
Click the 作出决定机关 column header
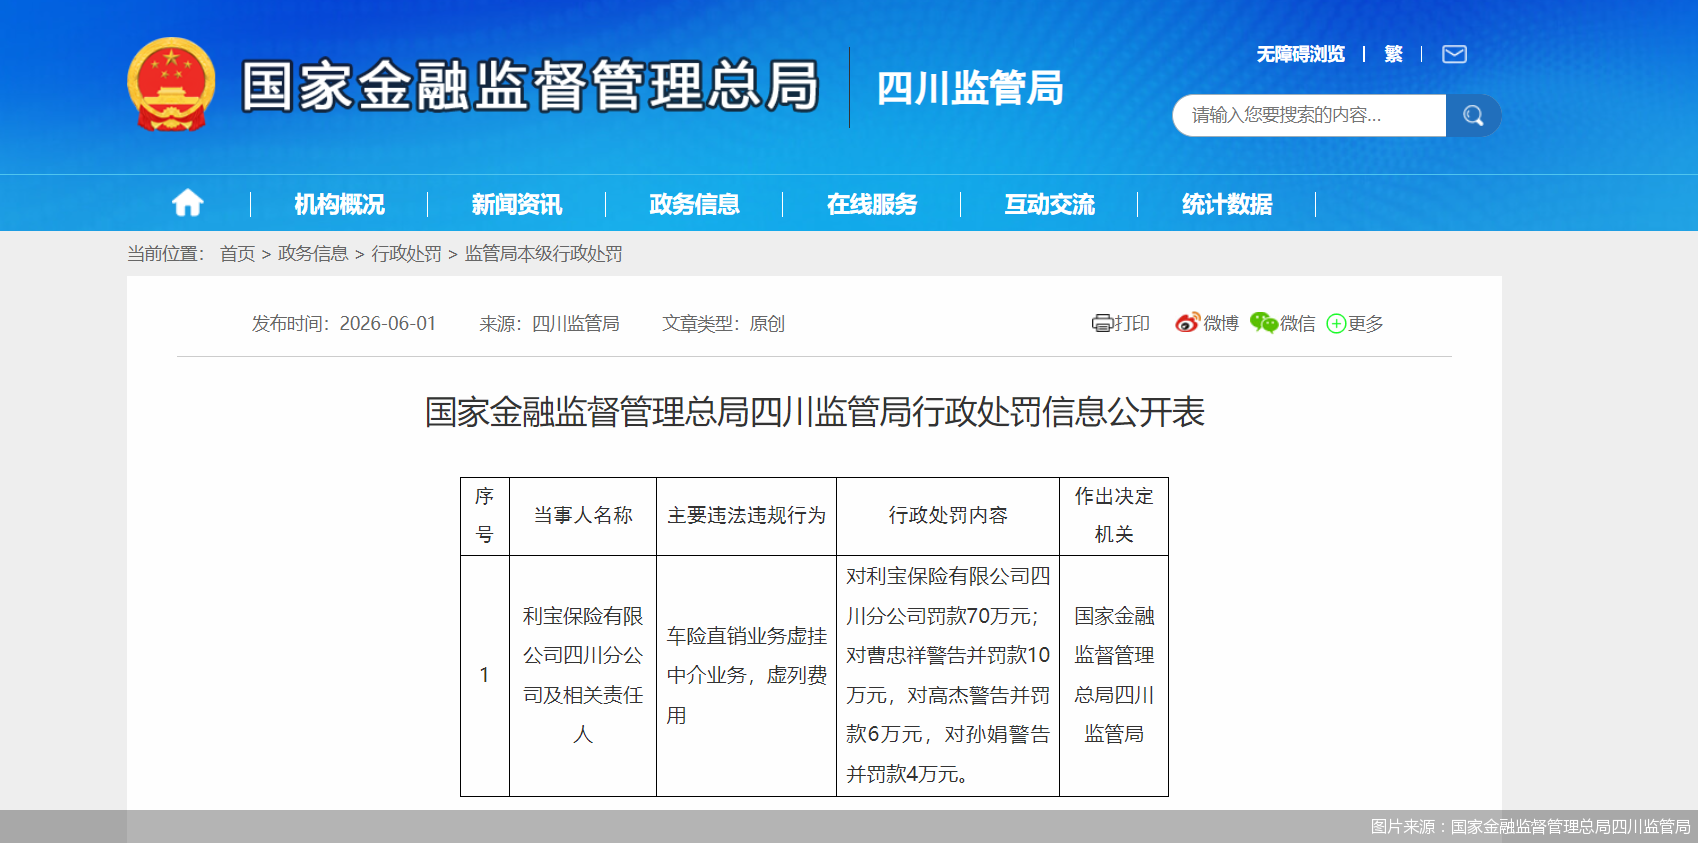(x=1114, y=516)
